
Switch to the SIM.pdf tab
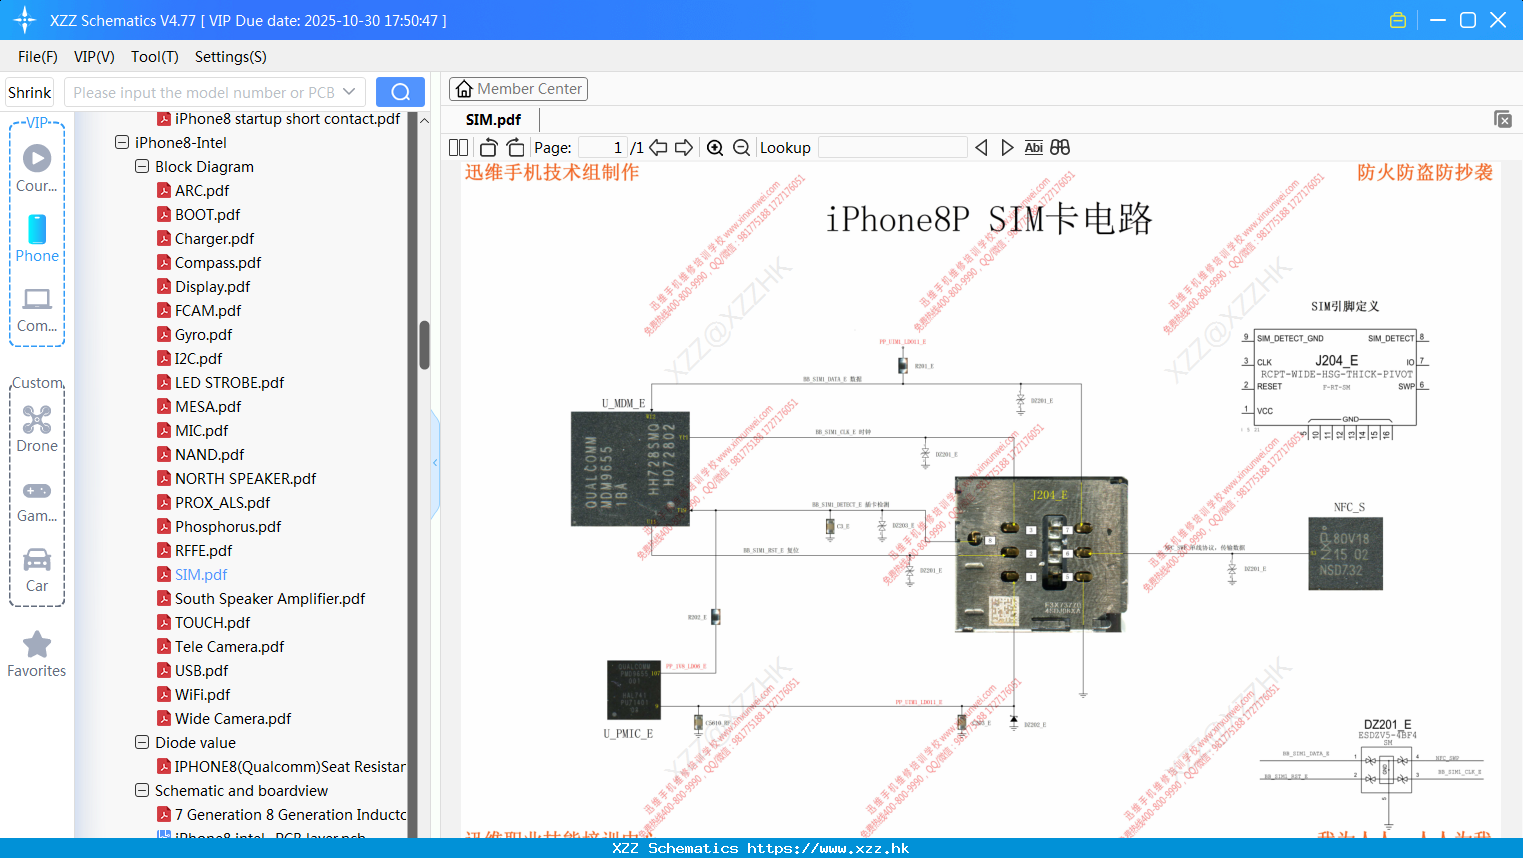pyautogui.click(x=493, y=119)
